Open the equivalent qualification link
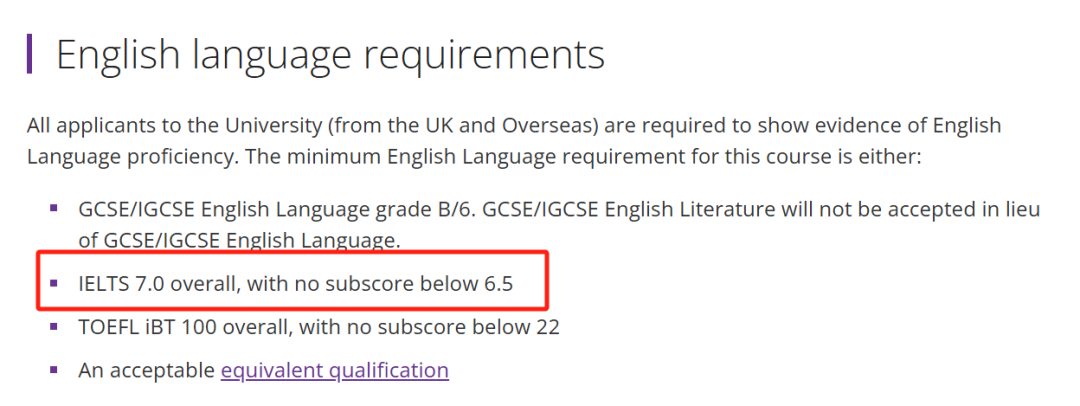This screenshot has height=406, width=1080. pyautogui.click(x=334, y=370)
